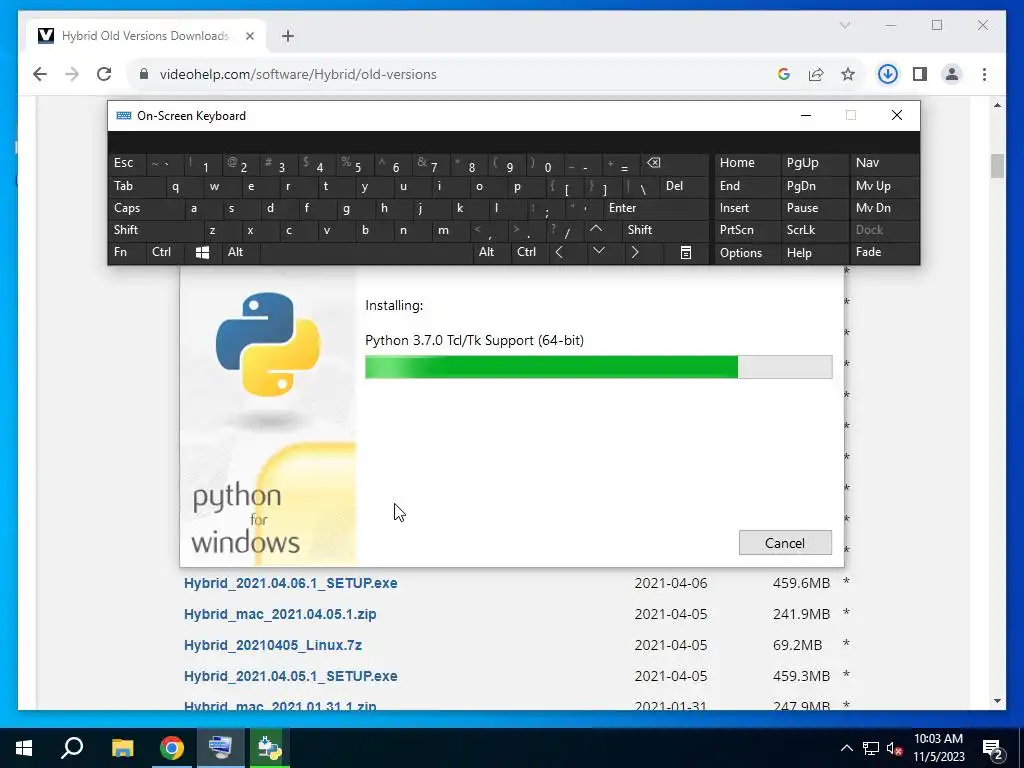Cancel the Python installation

click(785, 543)
